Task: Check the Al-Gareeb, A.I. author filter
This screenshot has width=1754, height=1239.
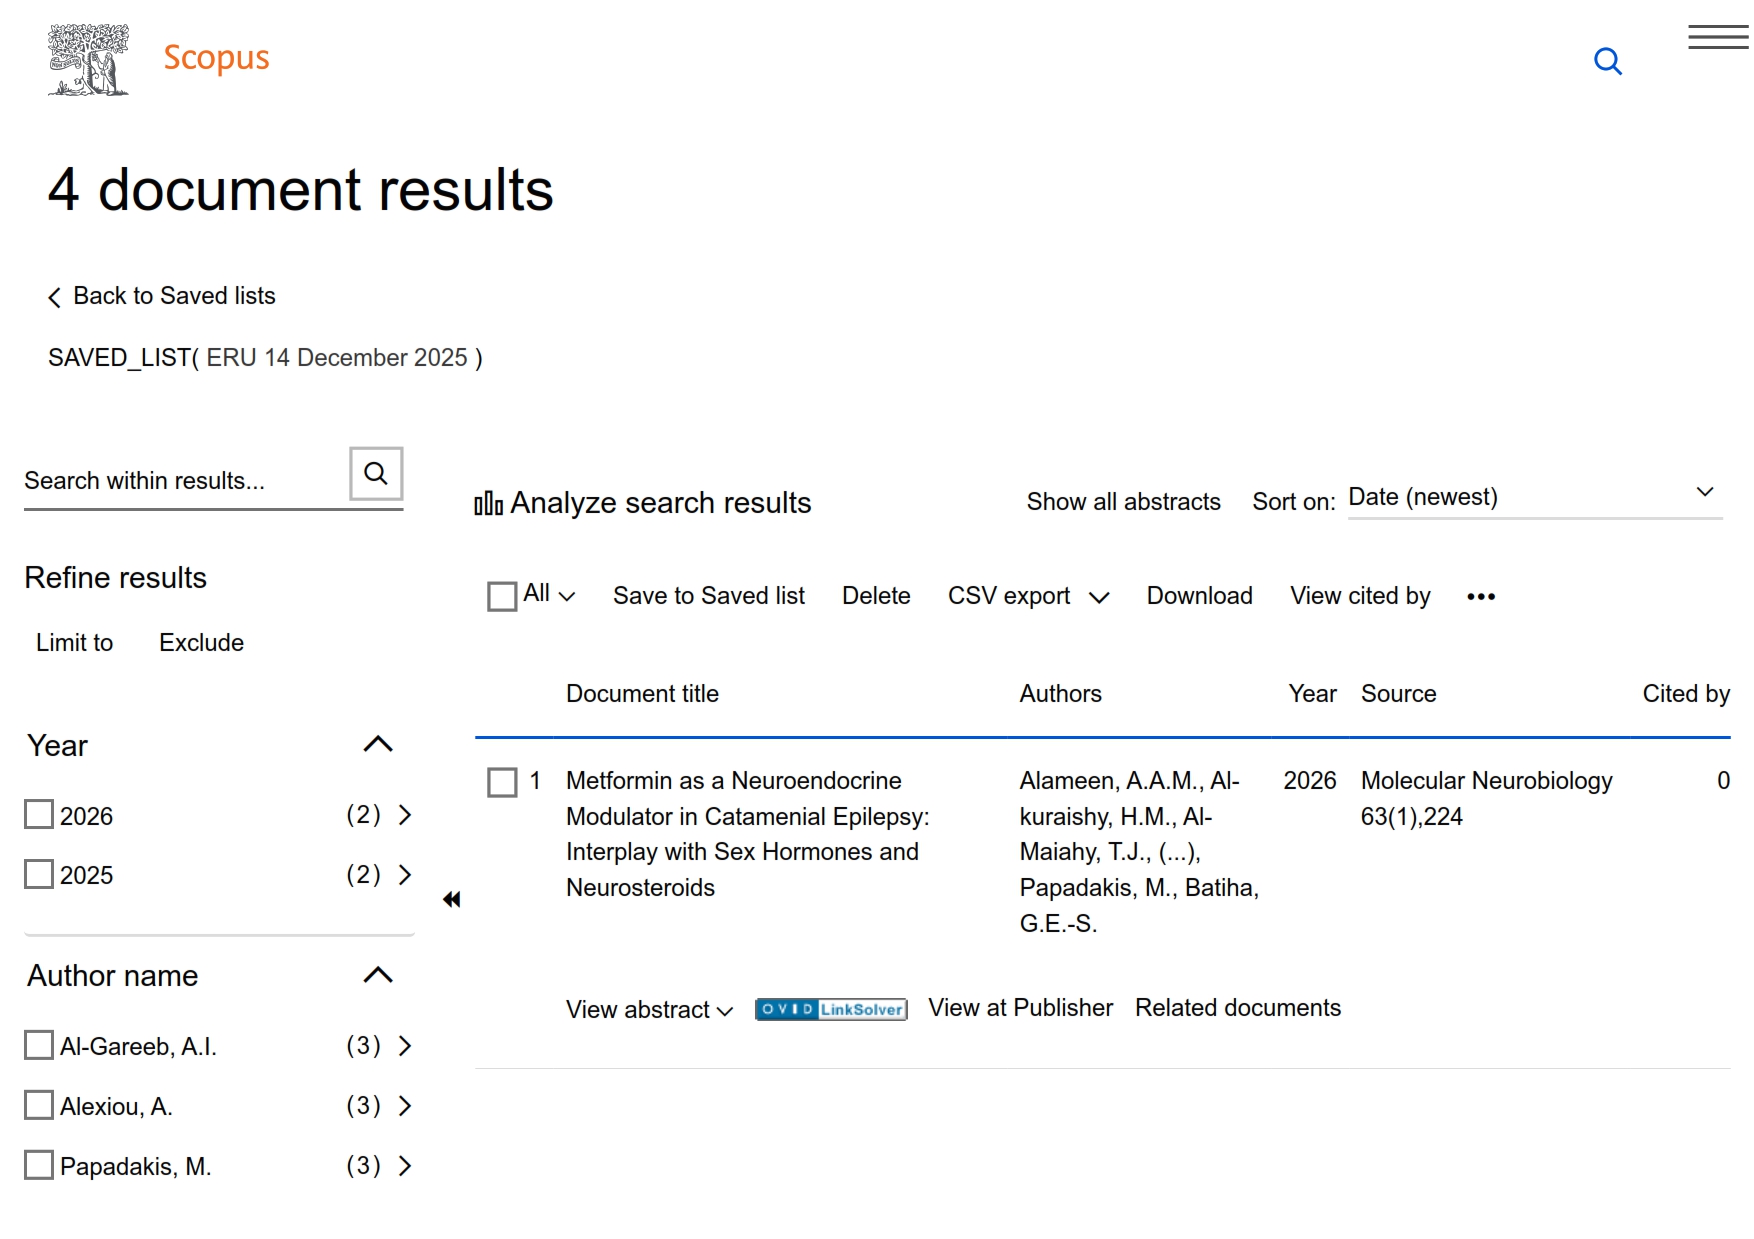Action: [x=39, y=1046]
